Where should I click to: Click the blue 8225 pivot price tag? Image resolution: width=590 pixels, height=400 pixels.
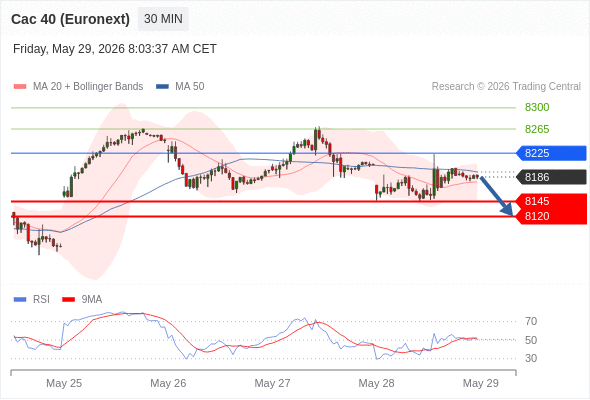[551, 153]
